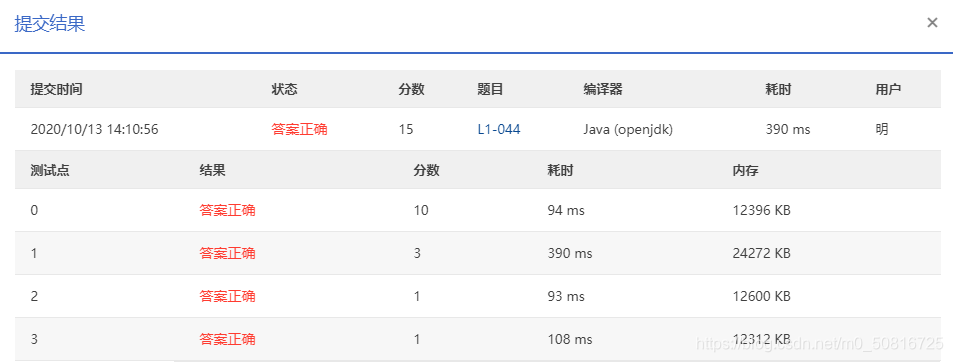This screenshot has height=362, width=953.
Task: Close the 提交结果 dialog
Action: coord(932,23)
